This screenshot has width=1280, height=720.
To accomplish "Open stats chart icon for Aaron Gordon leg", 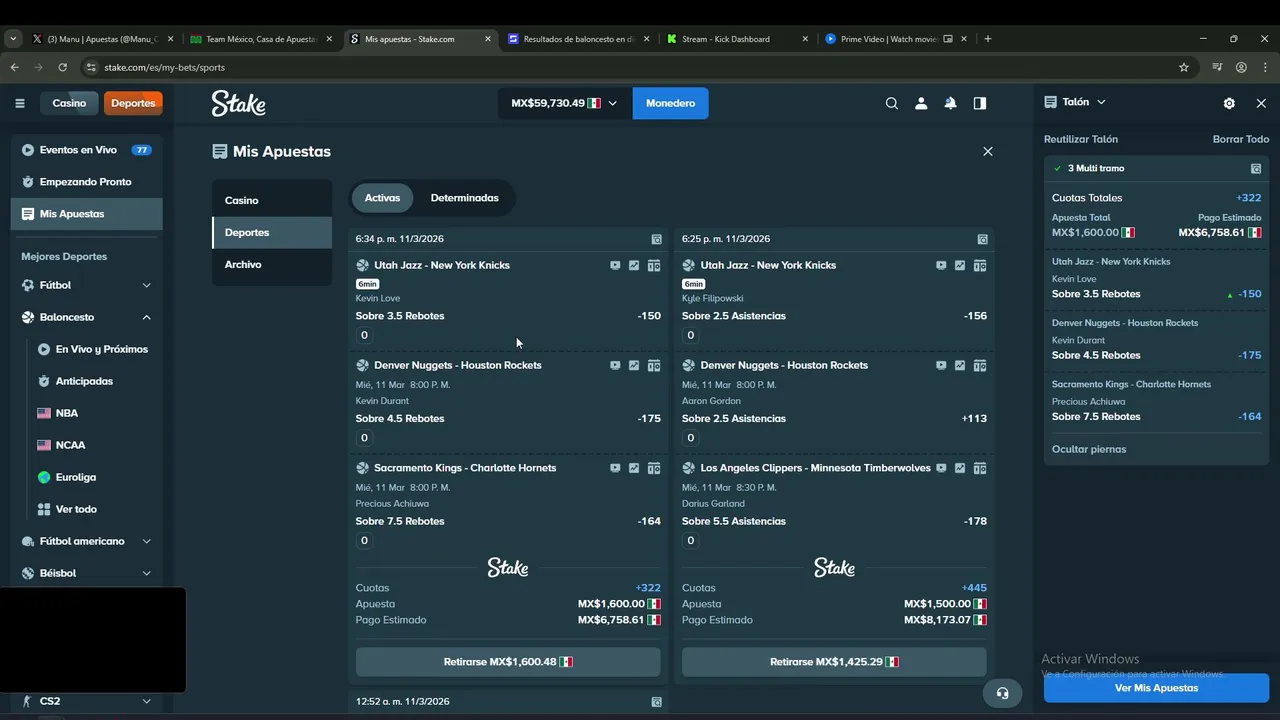I will click(x=960, y=365).
